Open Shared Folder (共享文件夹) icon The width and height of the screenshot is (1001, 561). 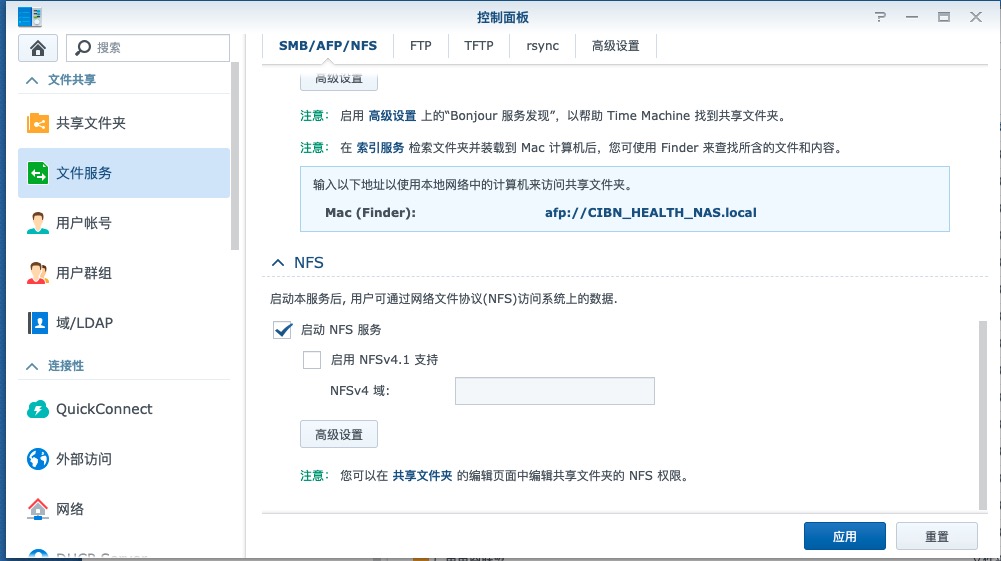pyautogui.click(x=38, y=123)
